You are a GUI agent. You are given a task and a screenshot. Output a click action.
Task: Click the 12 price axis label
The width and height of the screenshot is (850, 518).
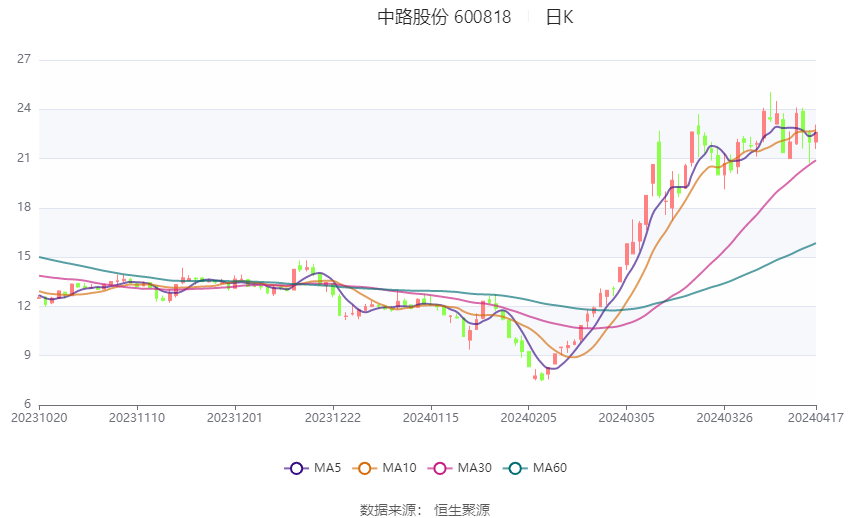(24, 306)
